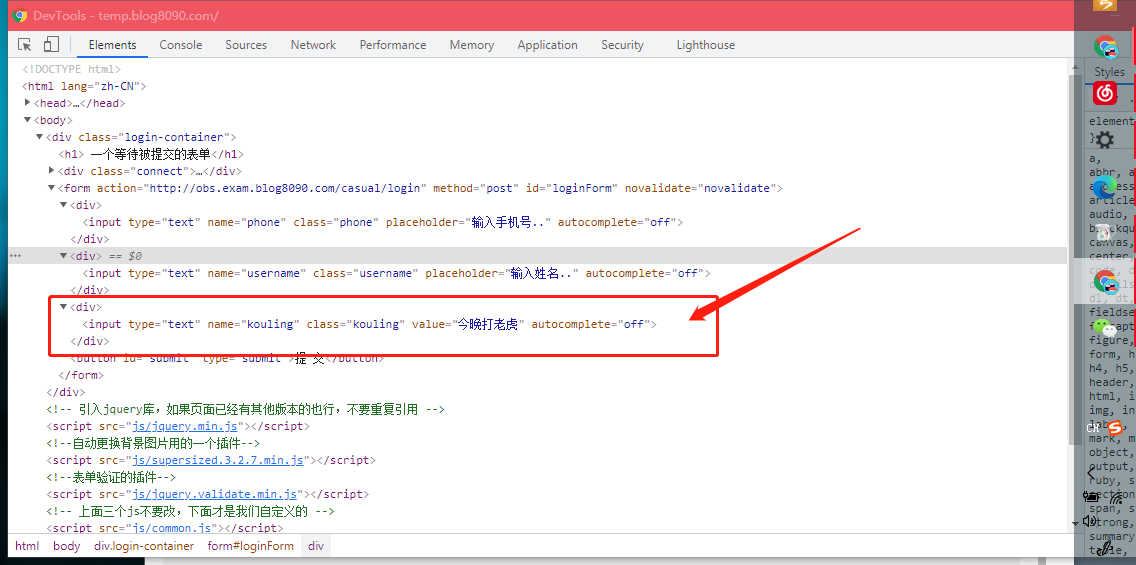Click the form action URL attribute value
The image size is (1136, 565).
pyautogui.click(x=285, y=188)
